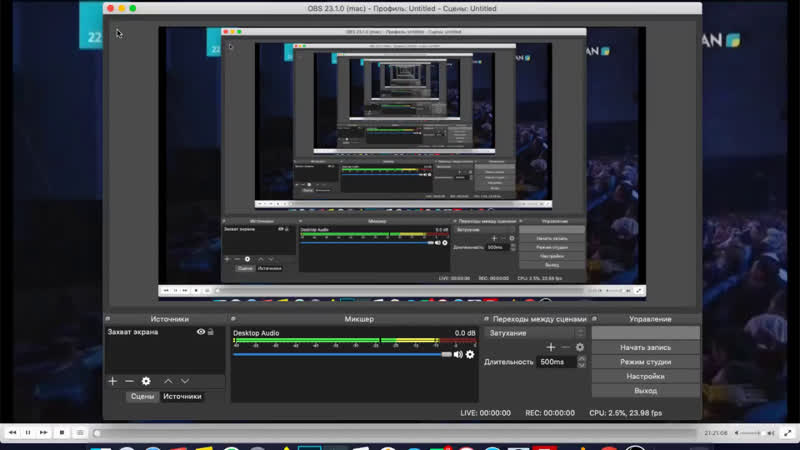800x450 pixels.
Task: Add a new source with plus icon
Action: coord(113,381)
